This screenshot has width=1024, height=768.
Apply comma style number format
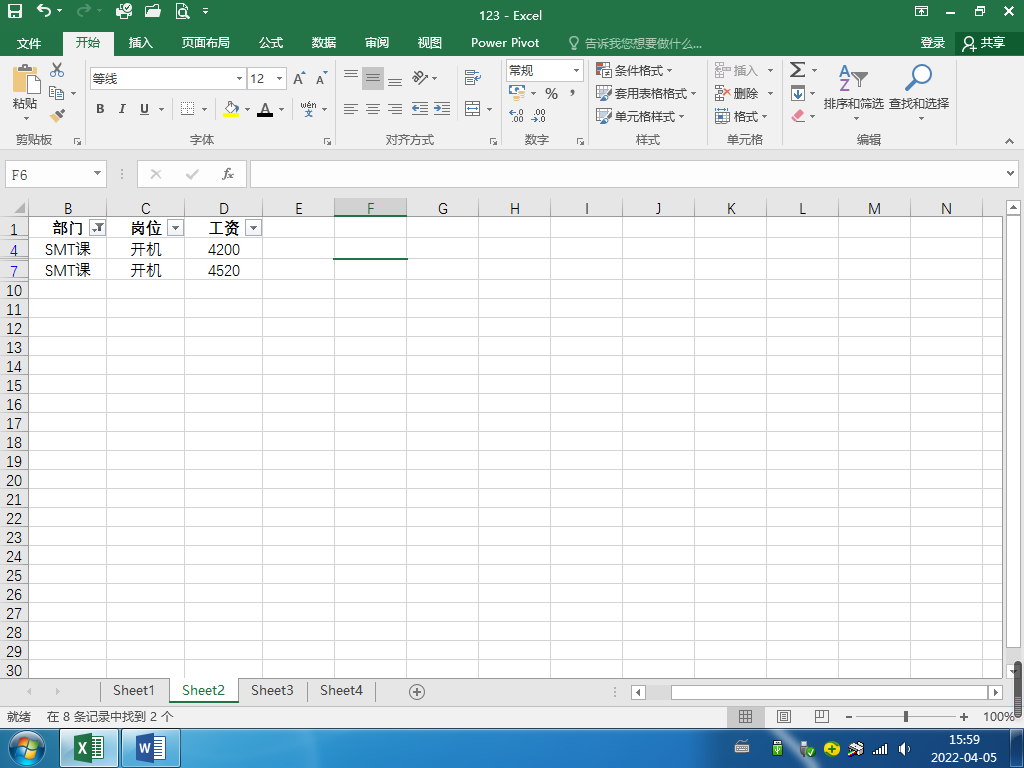click(x=573, y=93)
